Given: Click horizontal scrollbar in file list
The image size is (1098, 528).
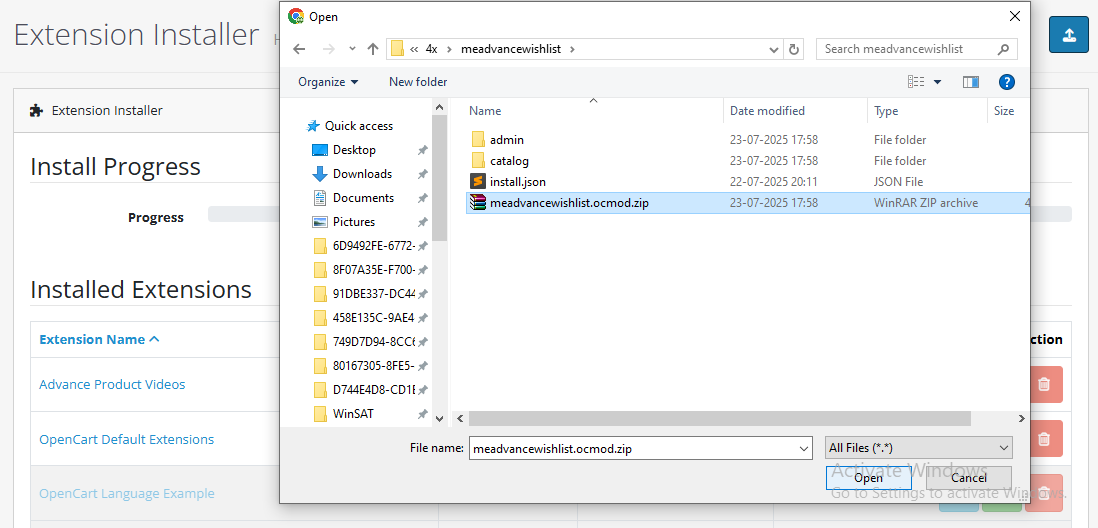Looking at the screenshot, I should (x=720, y=418).
